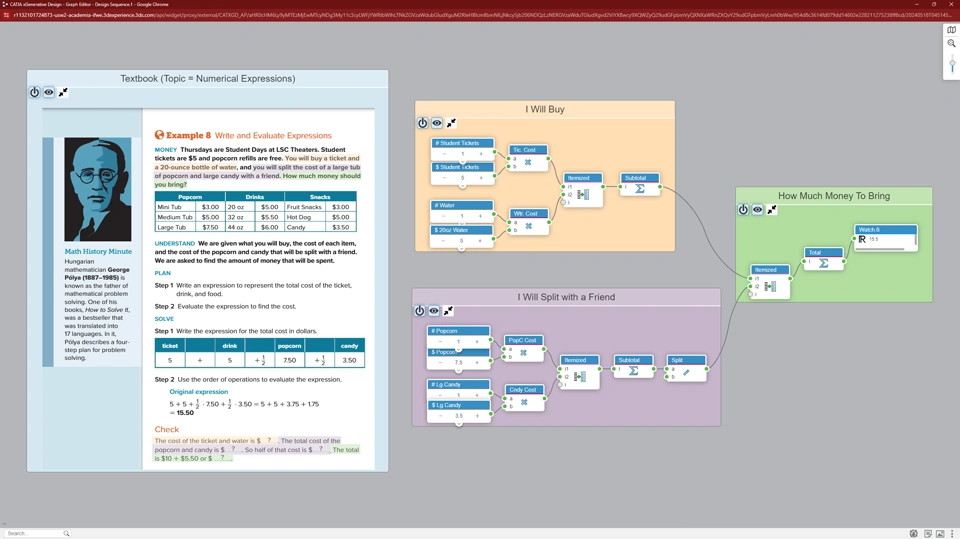Click the list icon in the purple group's Itemized node

click(x=580, y=377)
